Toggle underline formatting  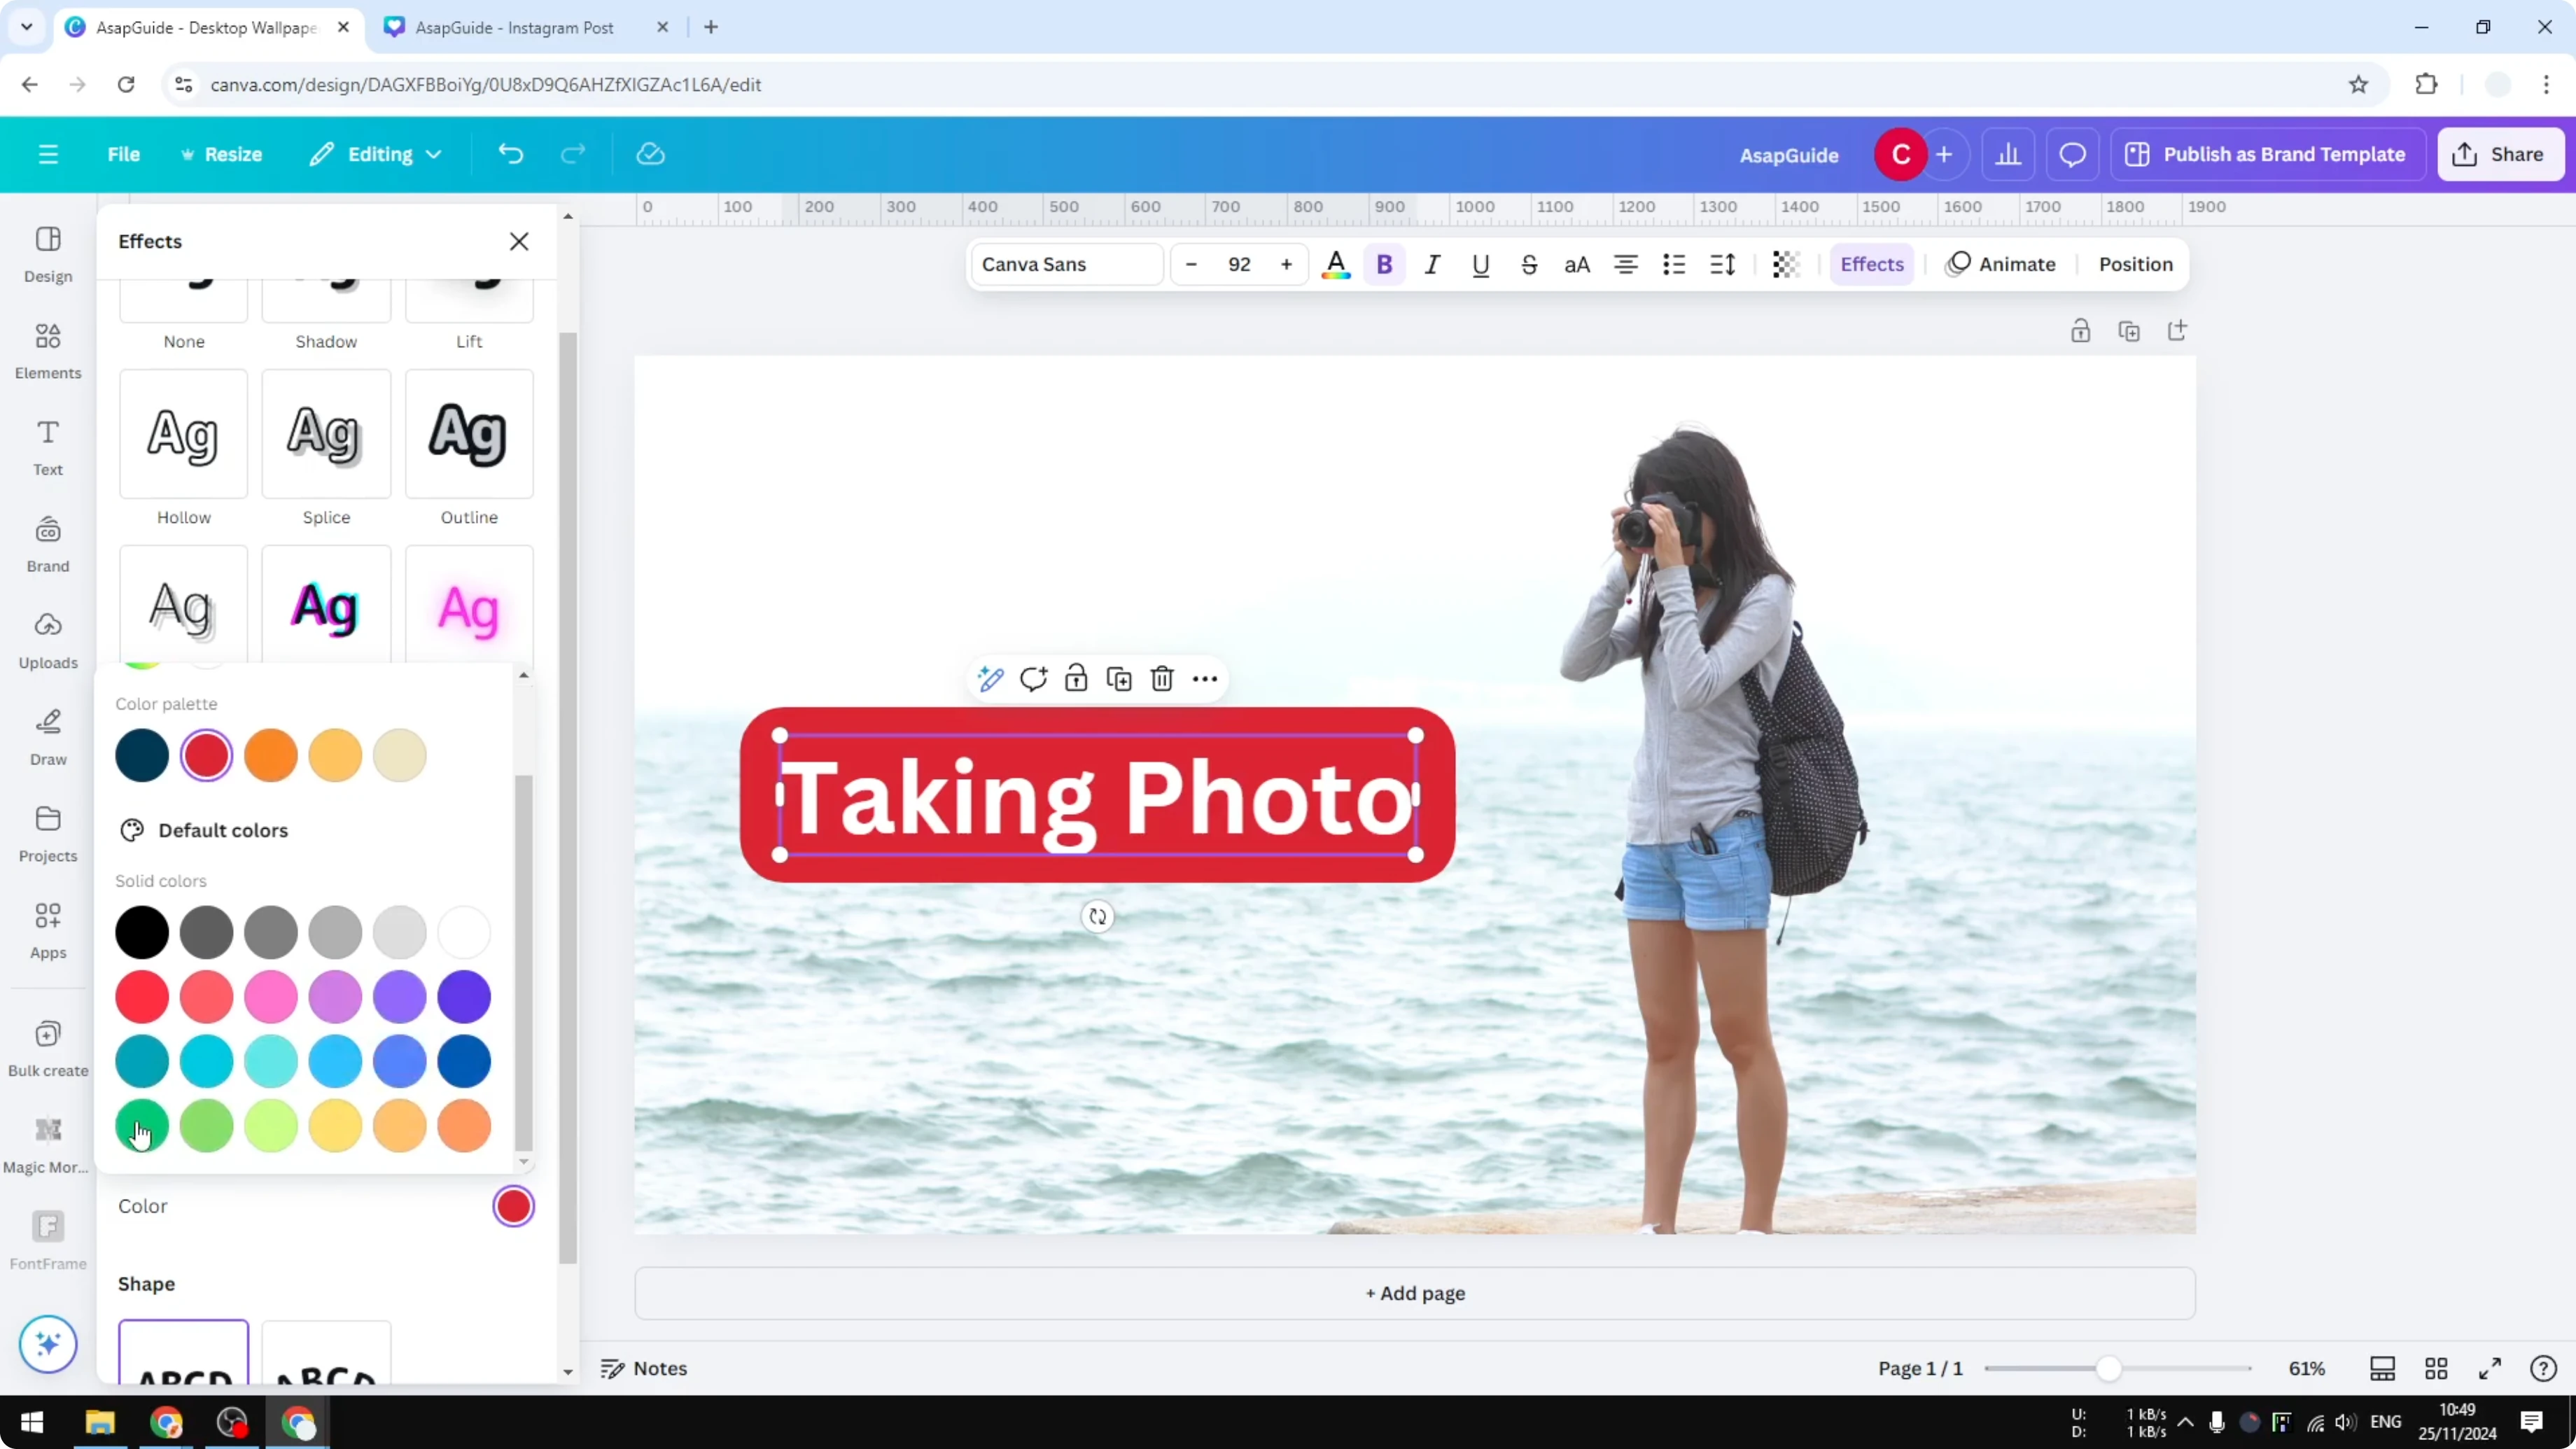click(x=1481, y=264)
